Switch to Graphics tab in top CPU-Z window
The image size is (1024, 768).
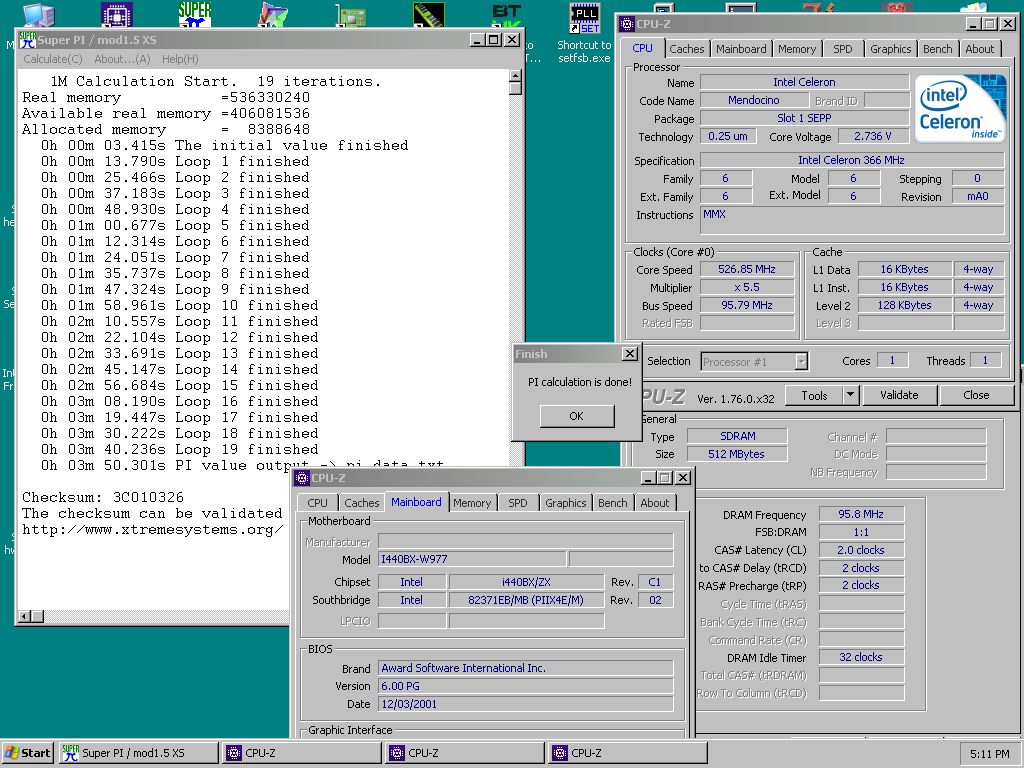click(890, 49)
